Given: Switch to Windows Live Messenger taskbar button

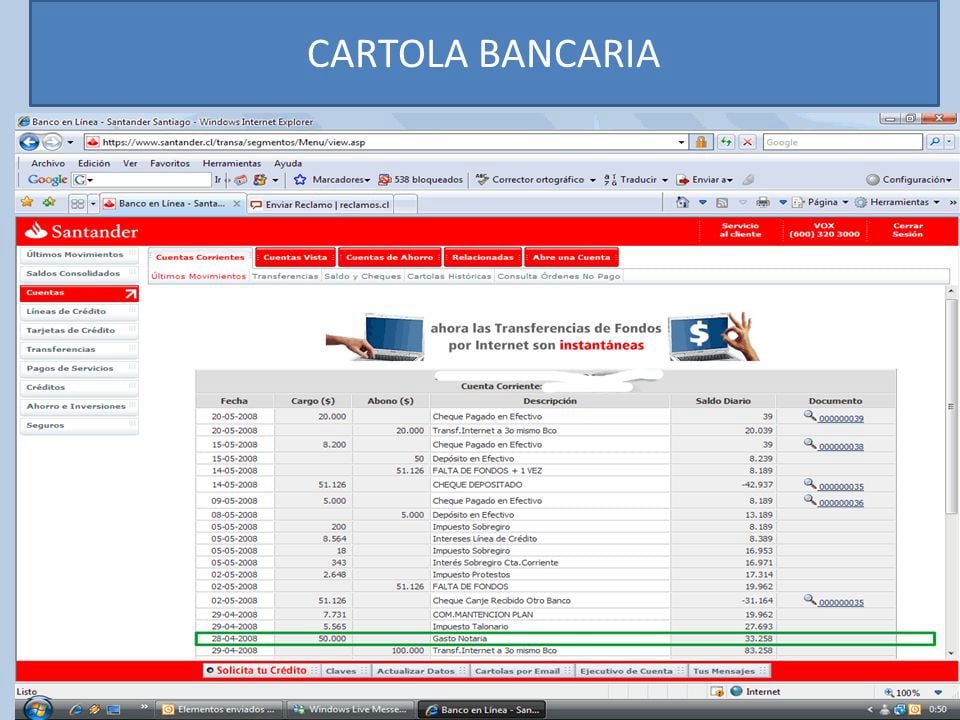Looking at the screenshot, I should click(350, 710).
